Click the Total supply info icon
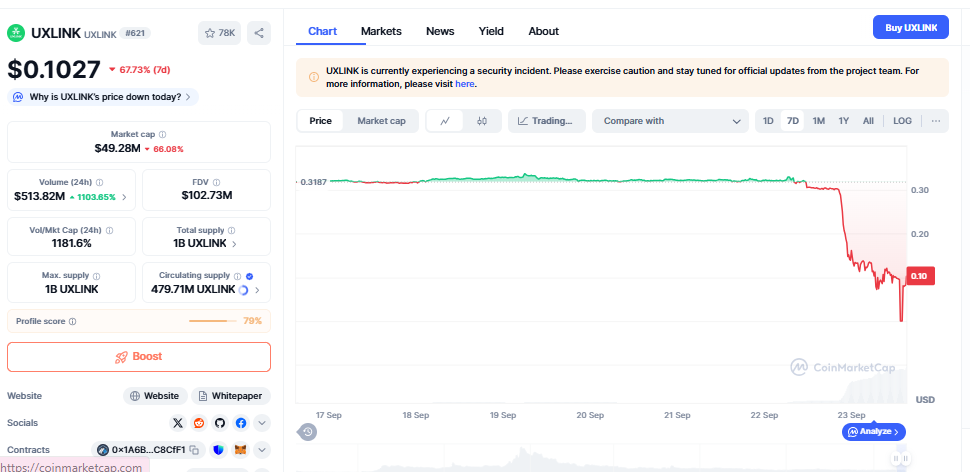The width and height of the screenshot is (970, 472). (231, 230)
